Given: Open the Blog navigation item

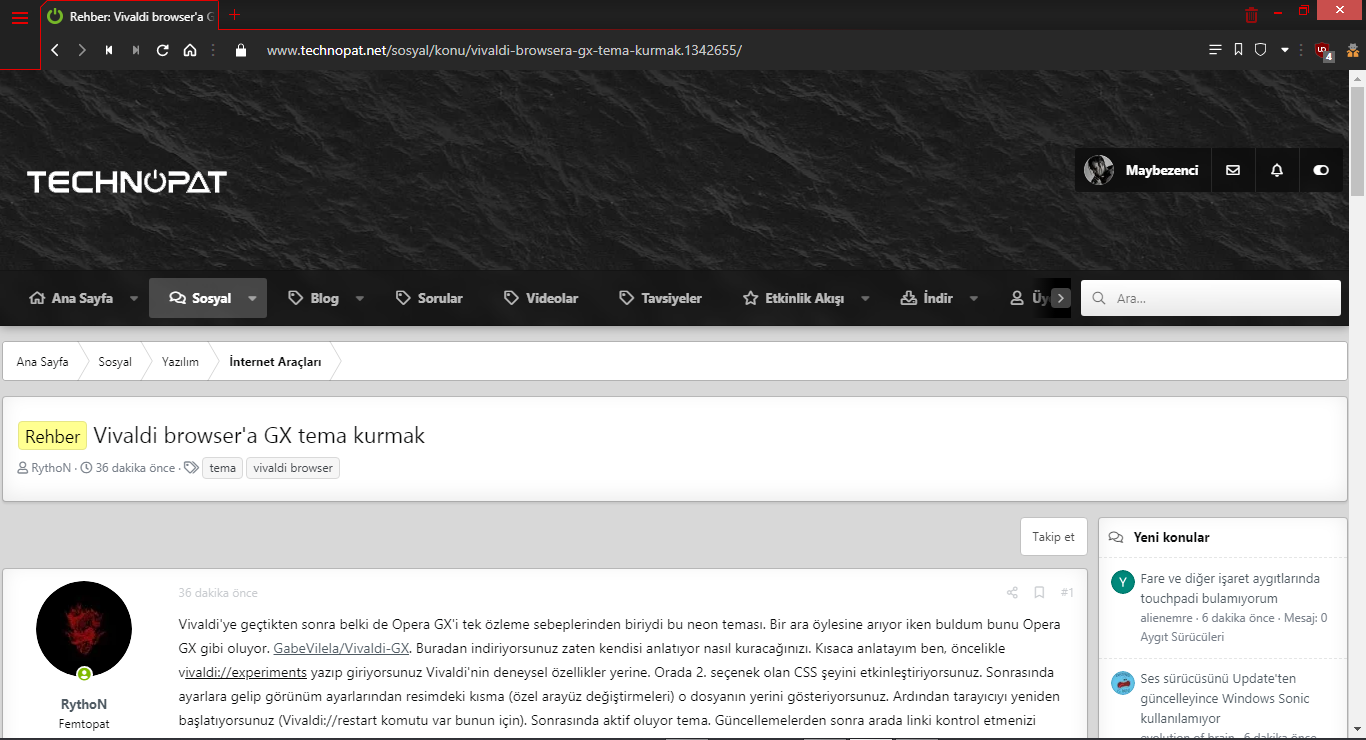Looking at the screenshot, I should (313, 298).
